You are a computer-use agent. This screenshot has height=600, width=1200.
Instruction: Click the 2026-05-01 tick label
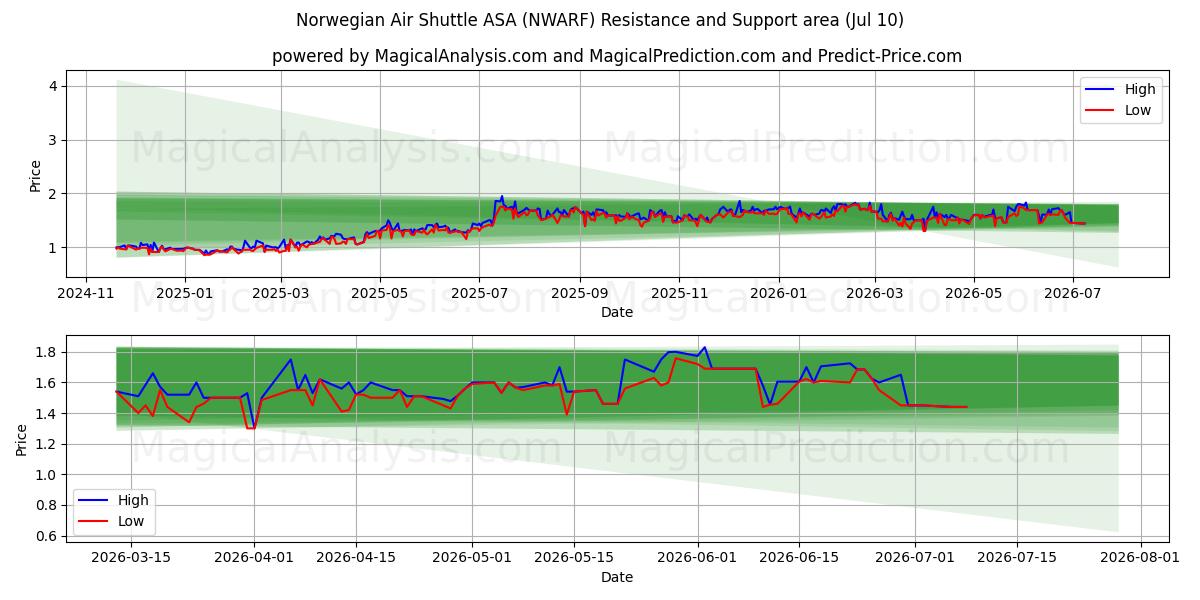click(472, 559)
